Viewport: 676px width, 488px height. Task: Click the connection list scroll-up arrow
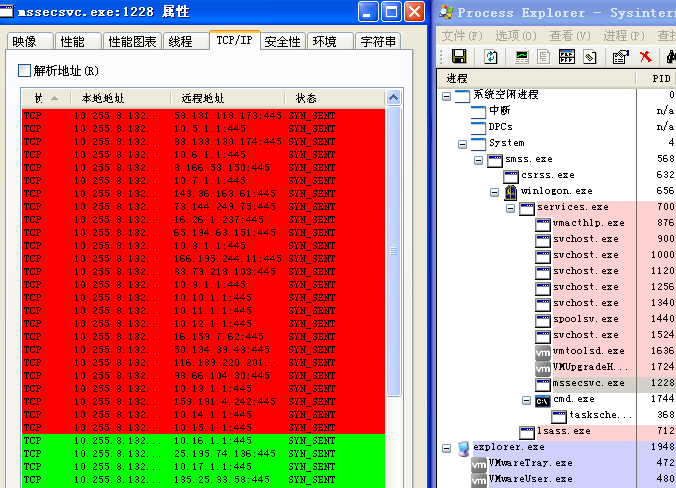394,98
